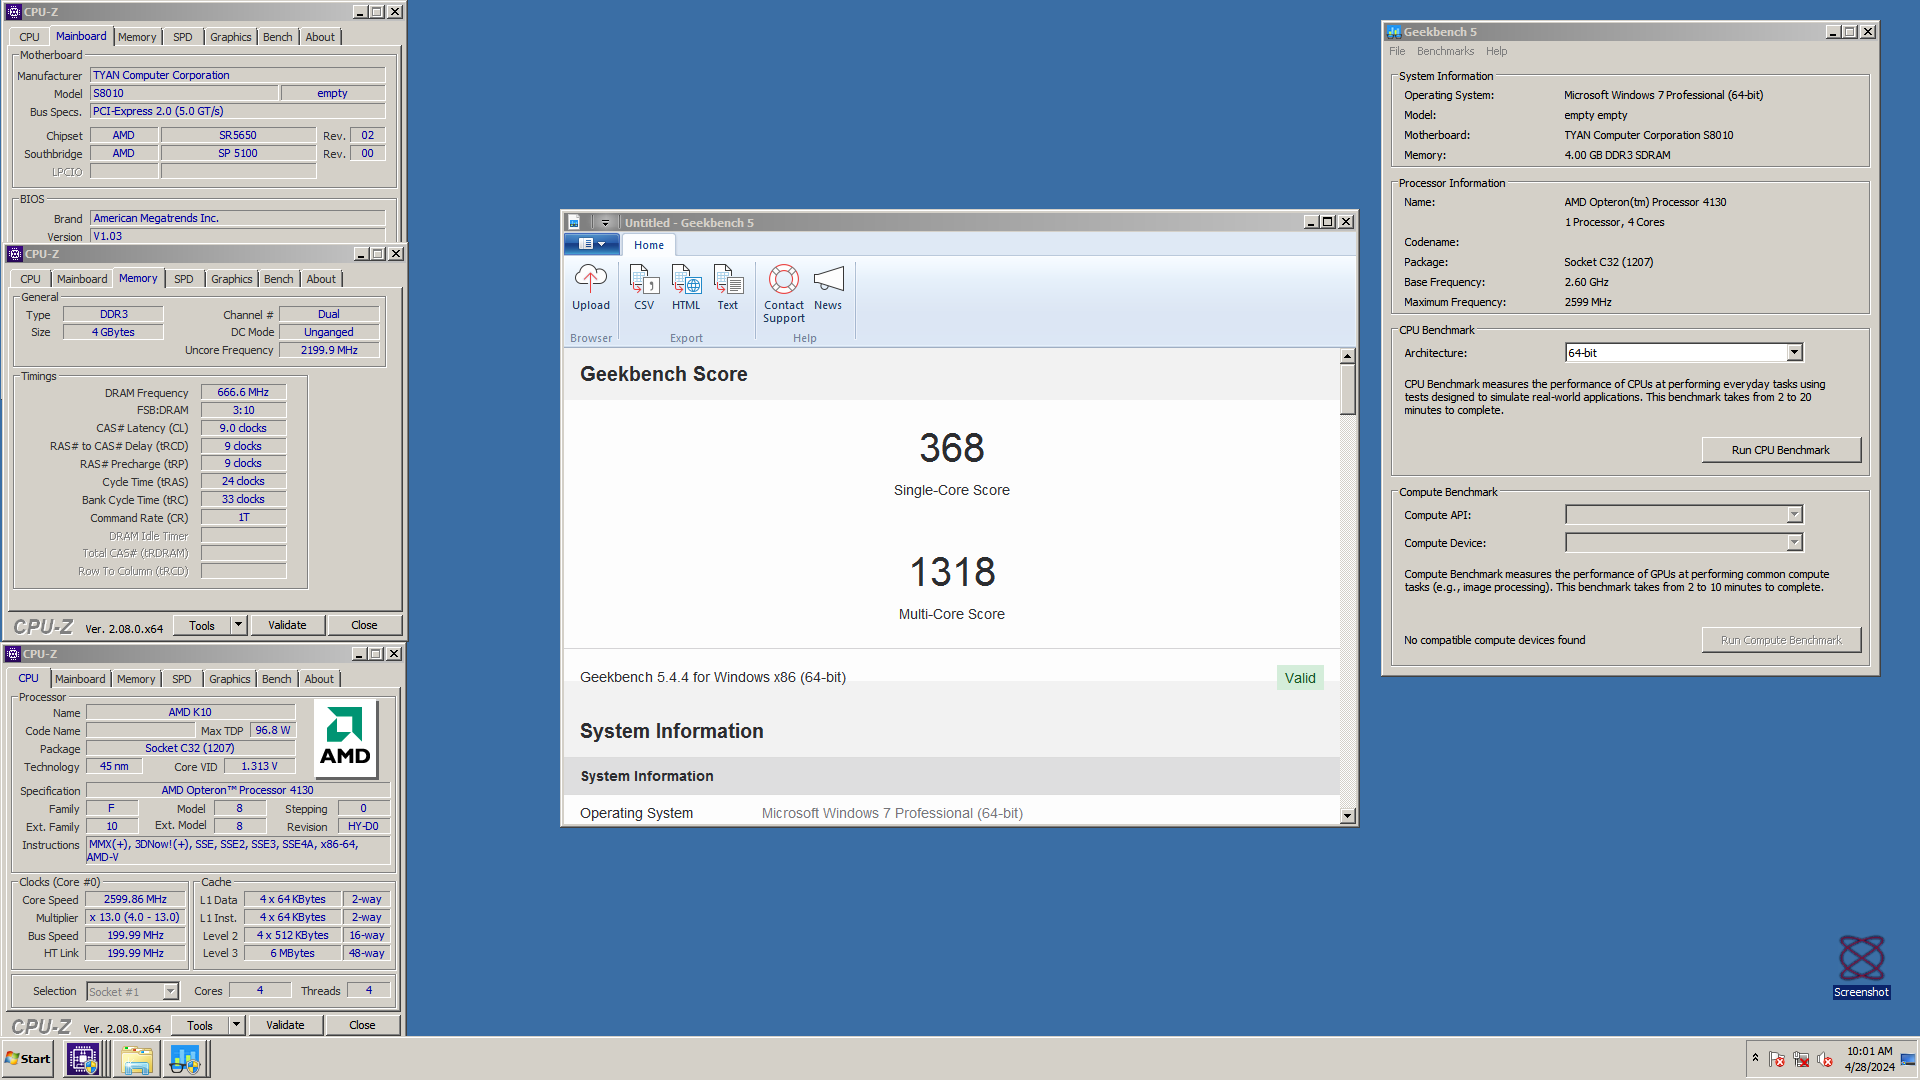Open the Benchmarks menu in Geekbench 5

tap(1445, 51)
